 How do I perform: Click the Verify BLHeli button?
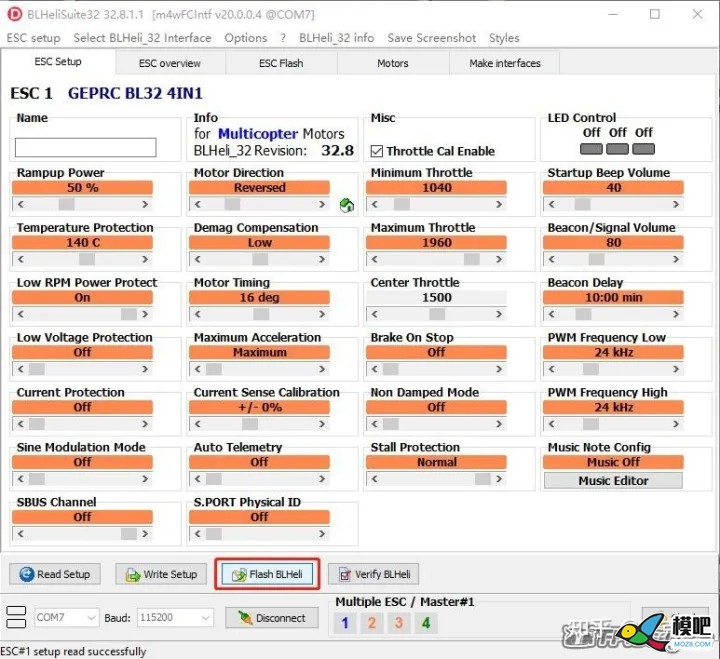pyautogui.click(x=374, y=574)
